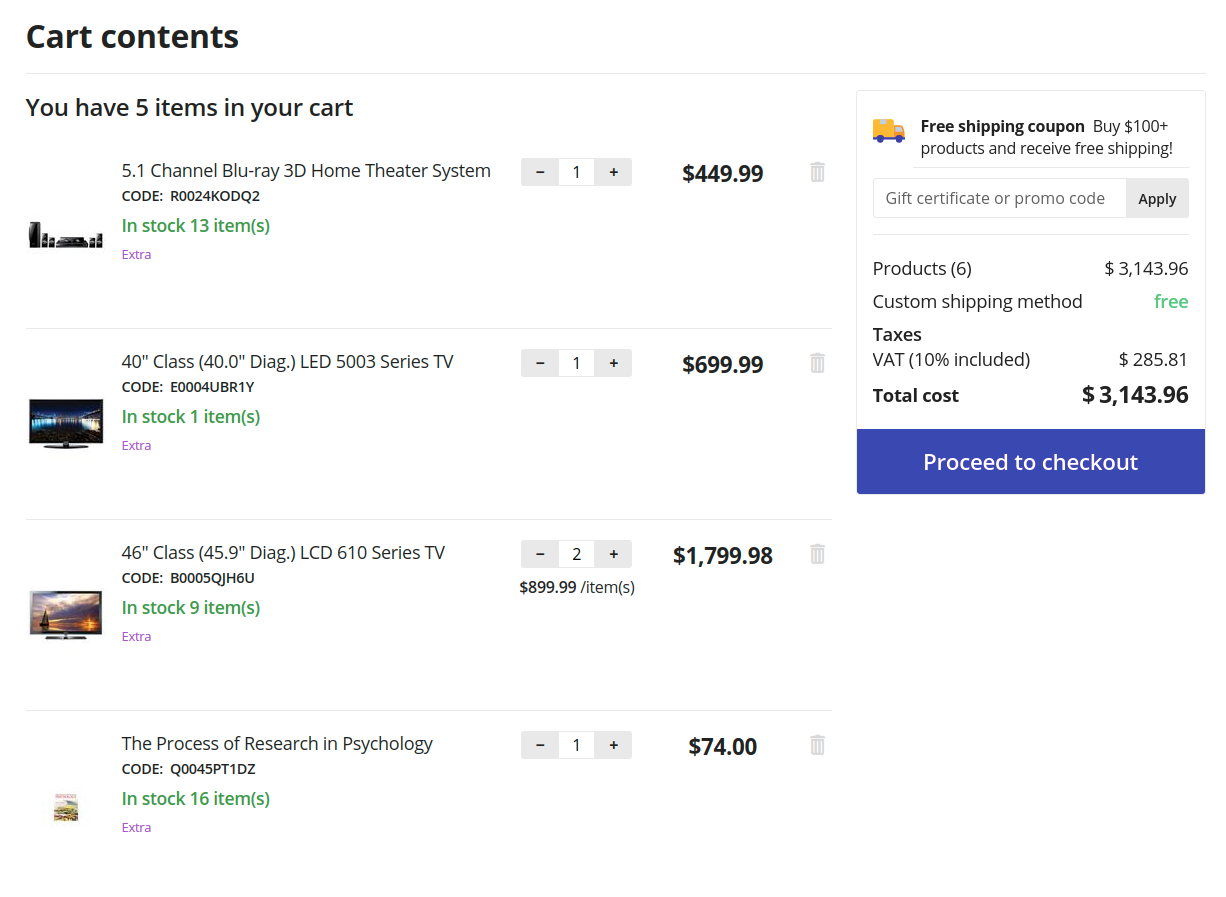
Task: Delete The Process of Research in Psychology
Action: [817, 745]
